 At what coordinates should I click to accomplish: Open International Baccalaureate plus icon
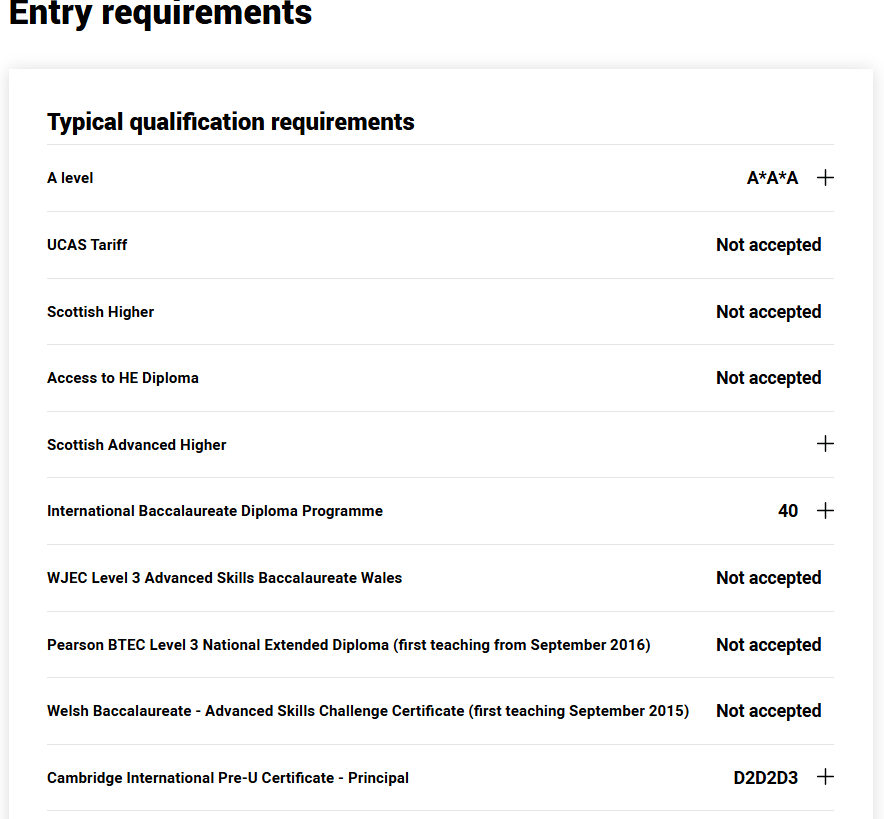point(825,511)
